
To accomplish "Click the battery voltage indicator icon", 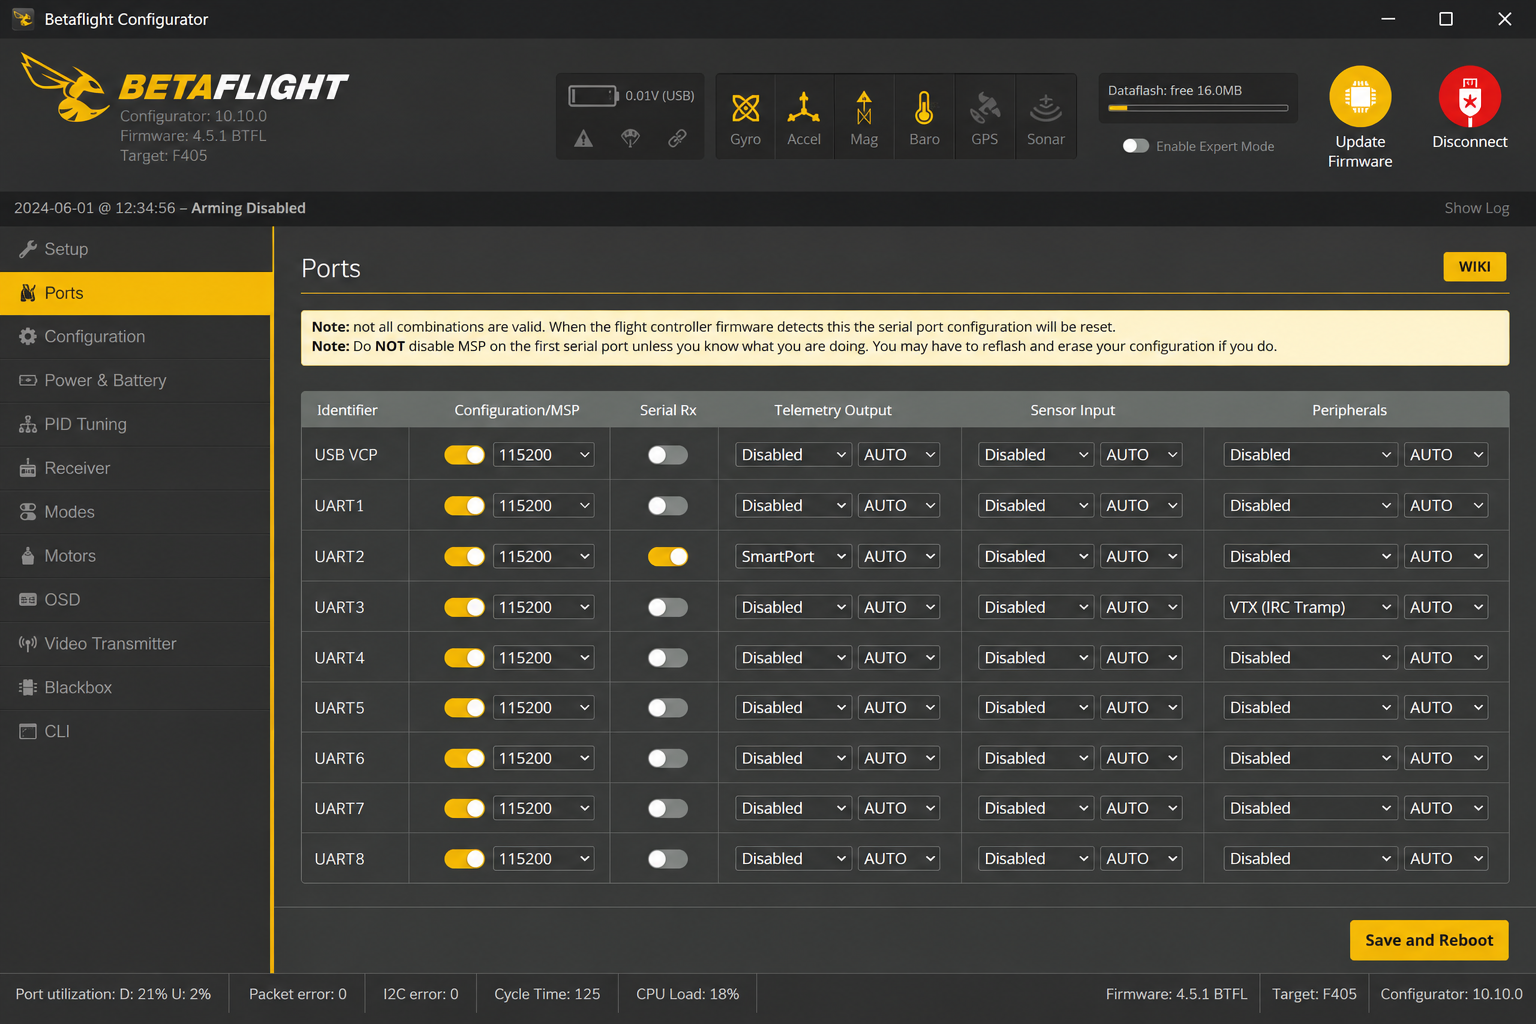I will click(x=594, y=96).
